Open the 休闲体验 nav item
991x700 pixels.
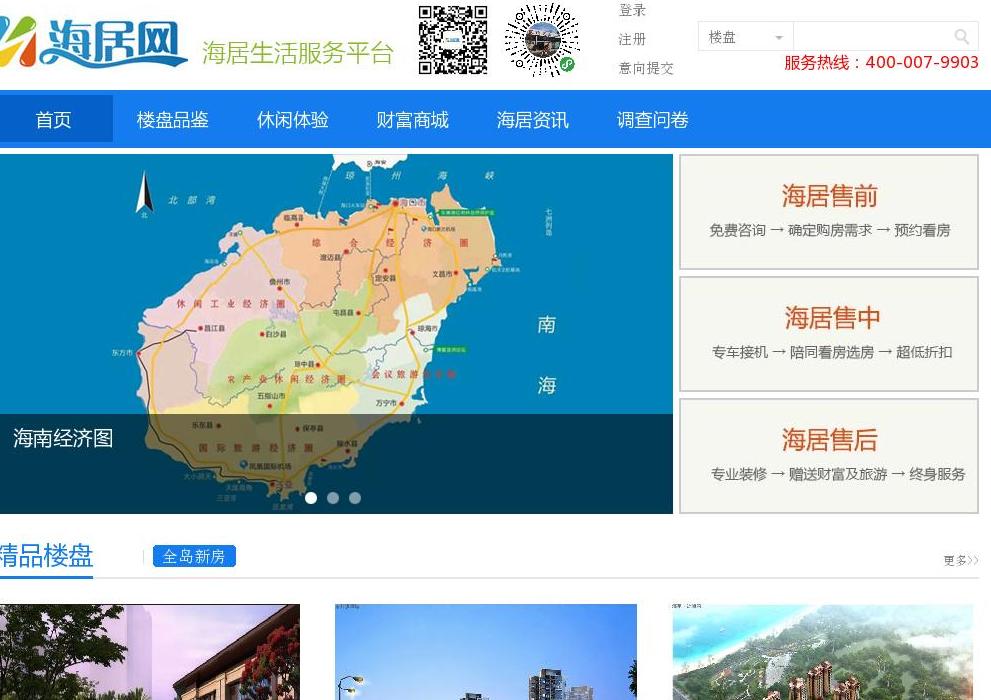pos(293,119)
